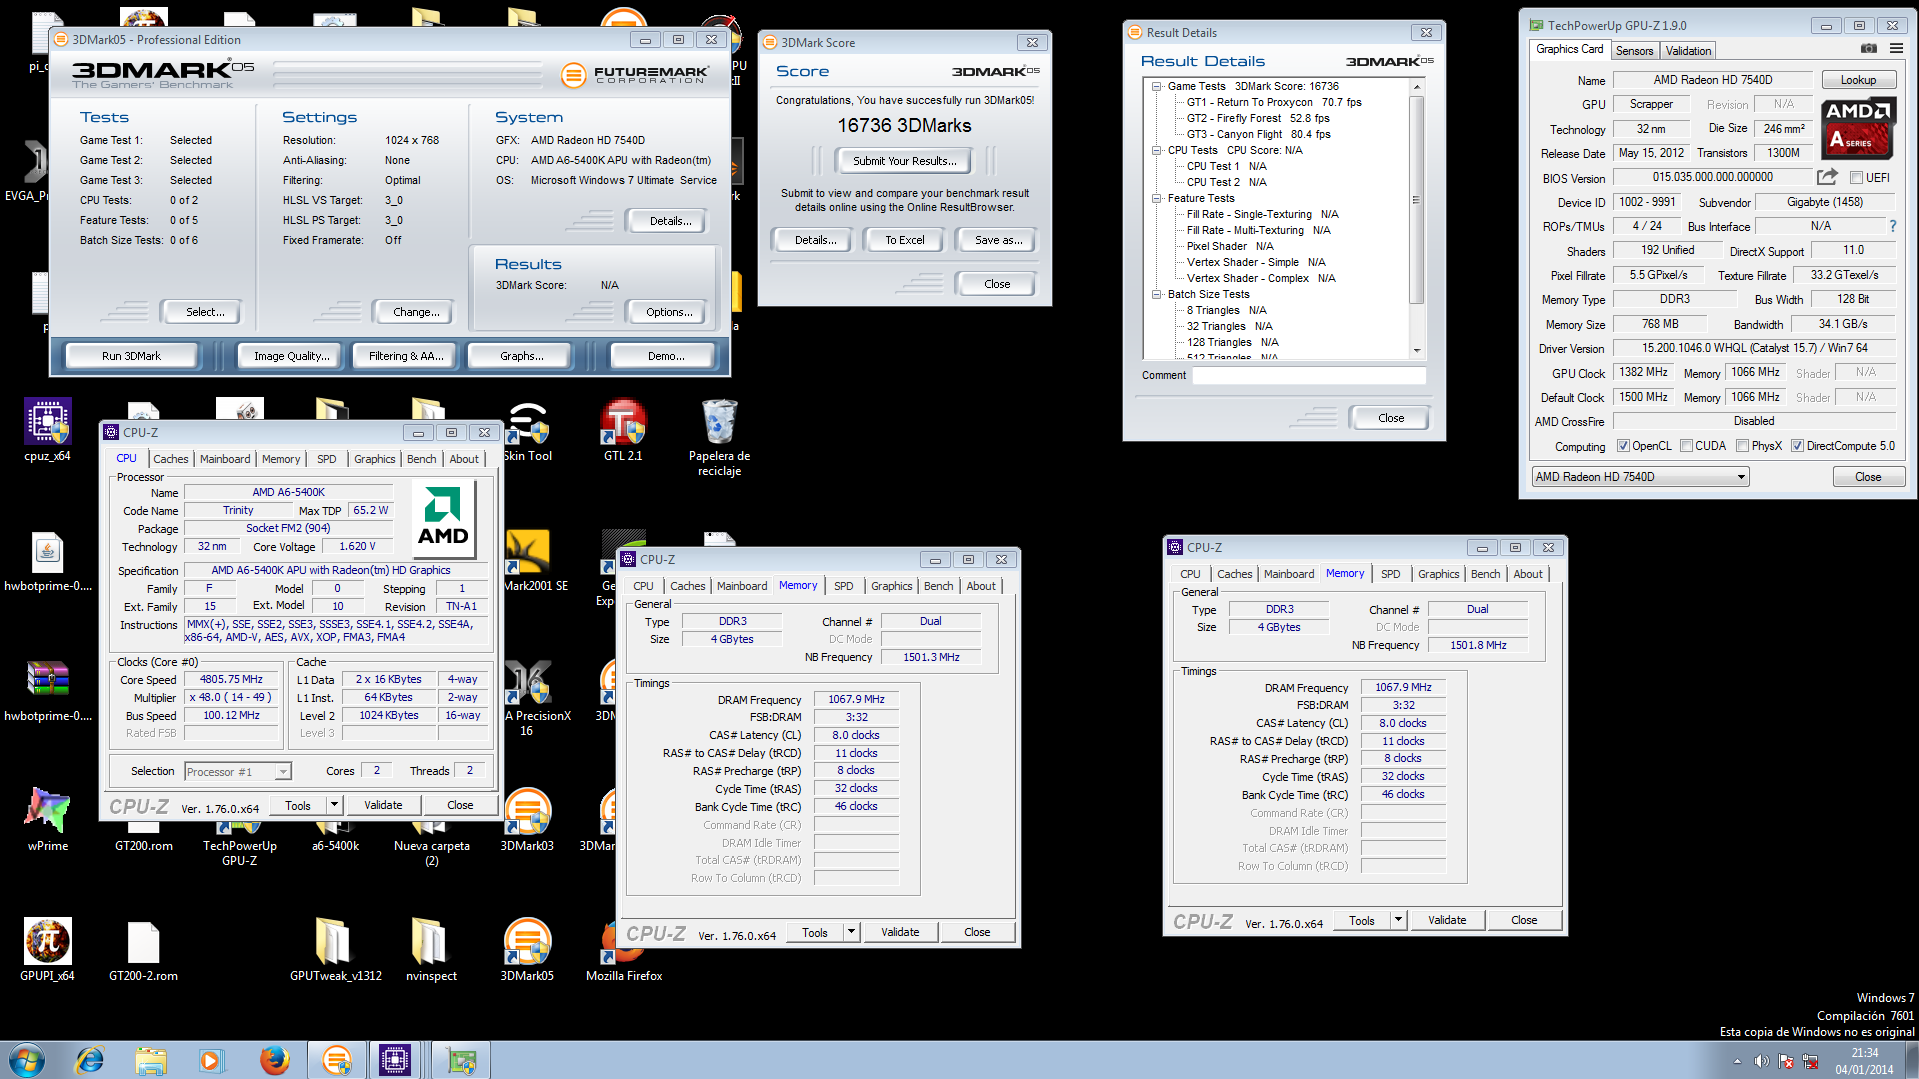Click the GPU-Z screenshot camera icon
Image resolution: width=1919 pixels, height=1079 pixels.
pyautogui.click(x=1869, y=49)
